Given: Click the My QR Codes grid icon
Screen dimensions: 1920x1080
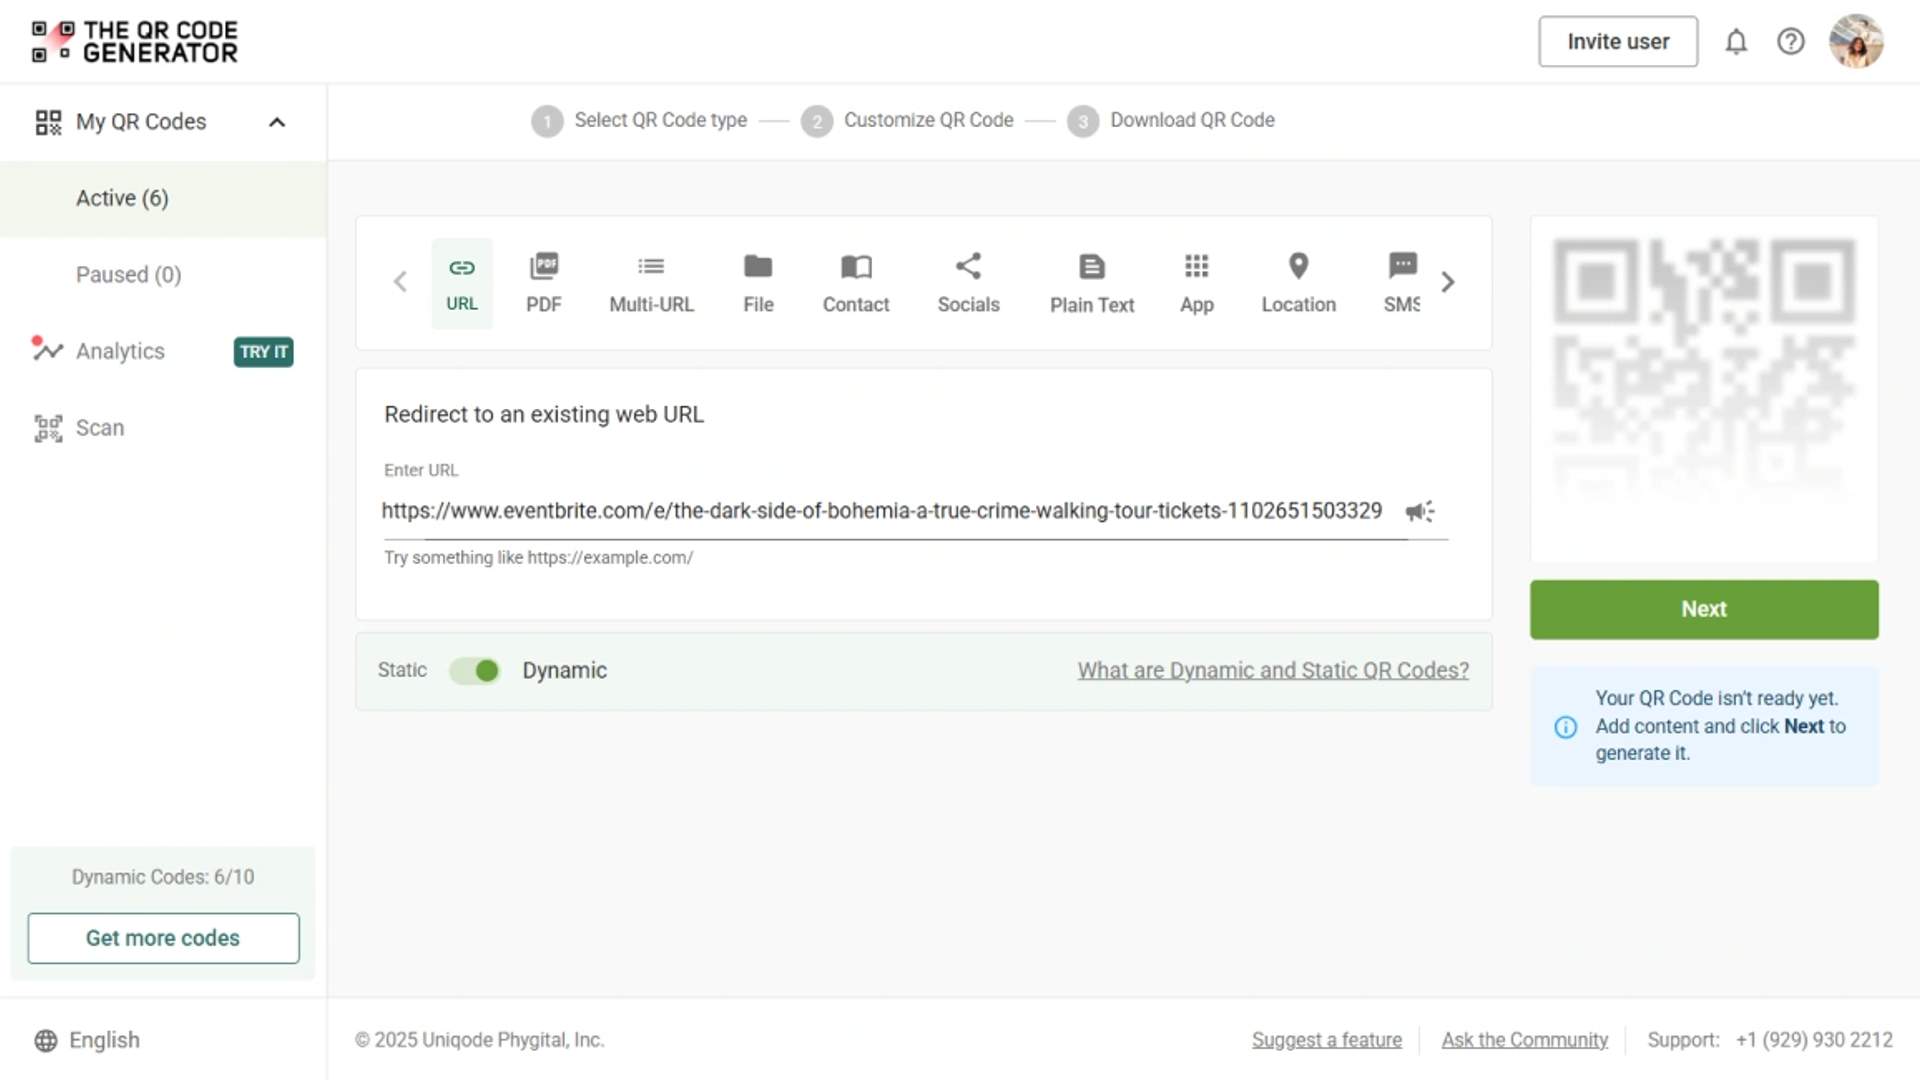Looking at the screenshot, I should [48, 122].
